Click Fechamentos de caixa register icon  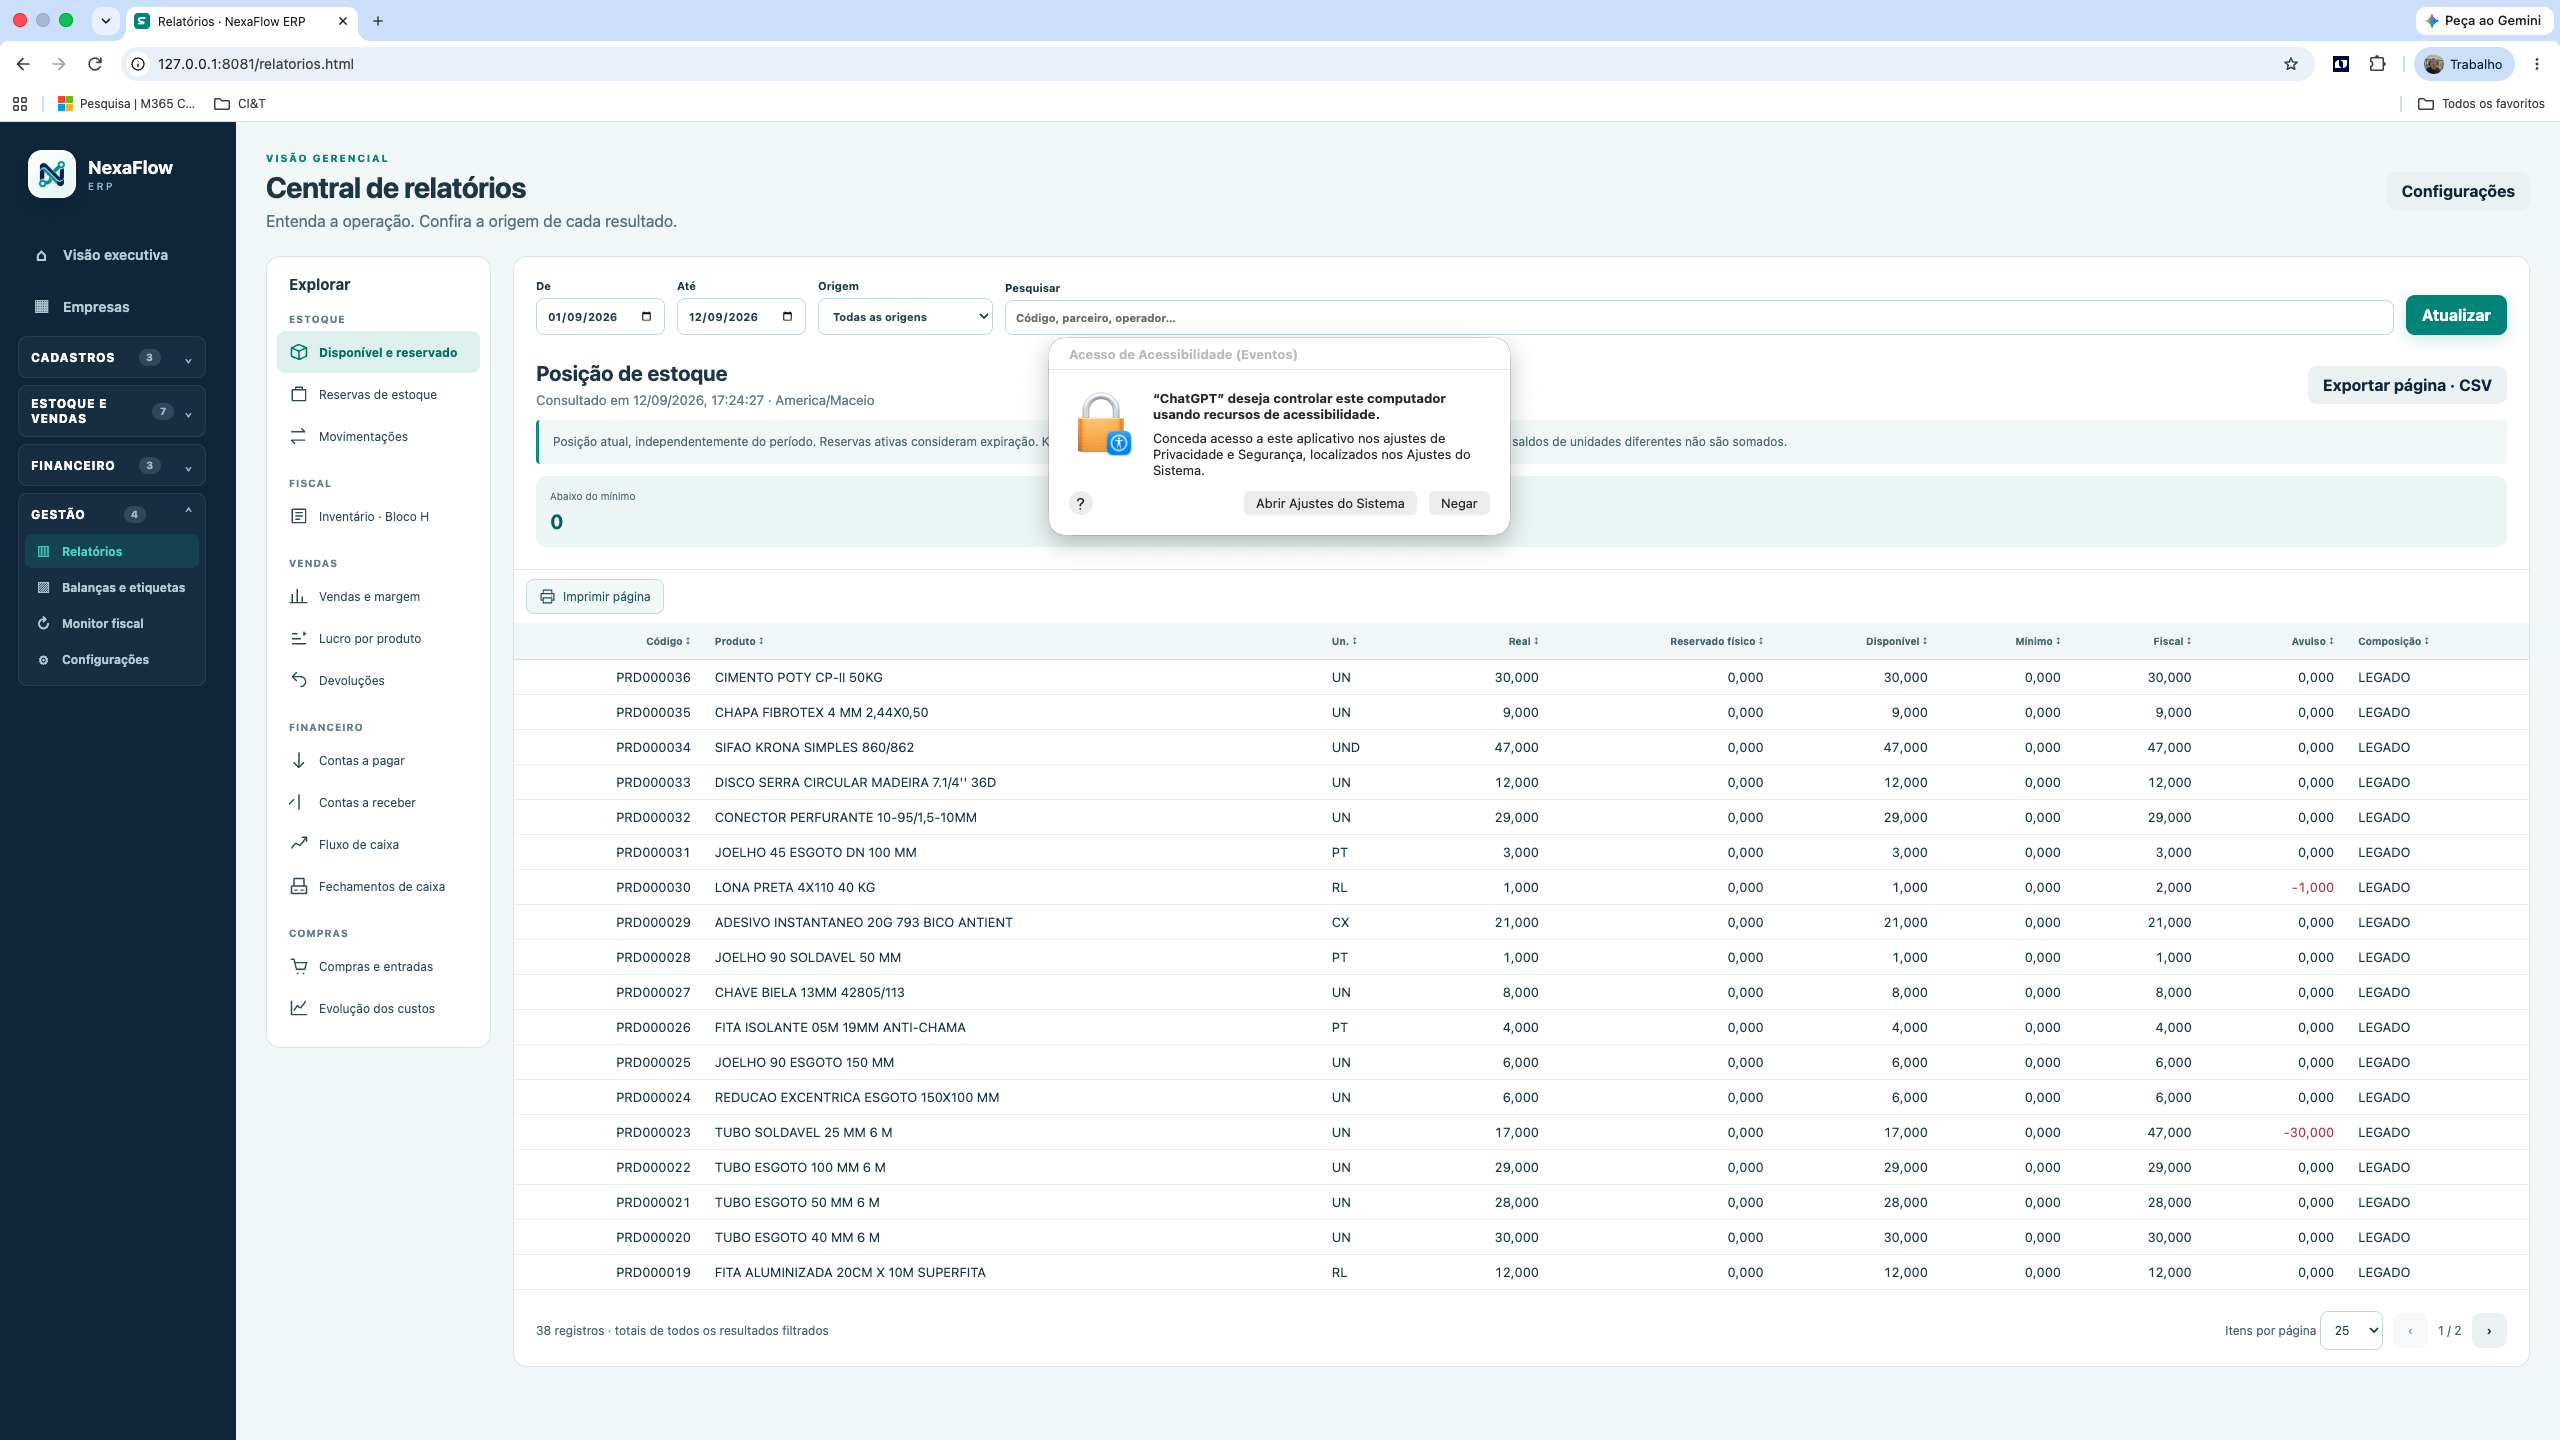[x=299, y=886]
